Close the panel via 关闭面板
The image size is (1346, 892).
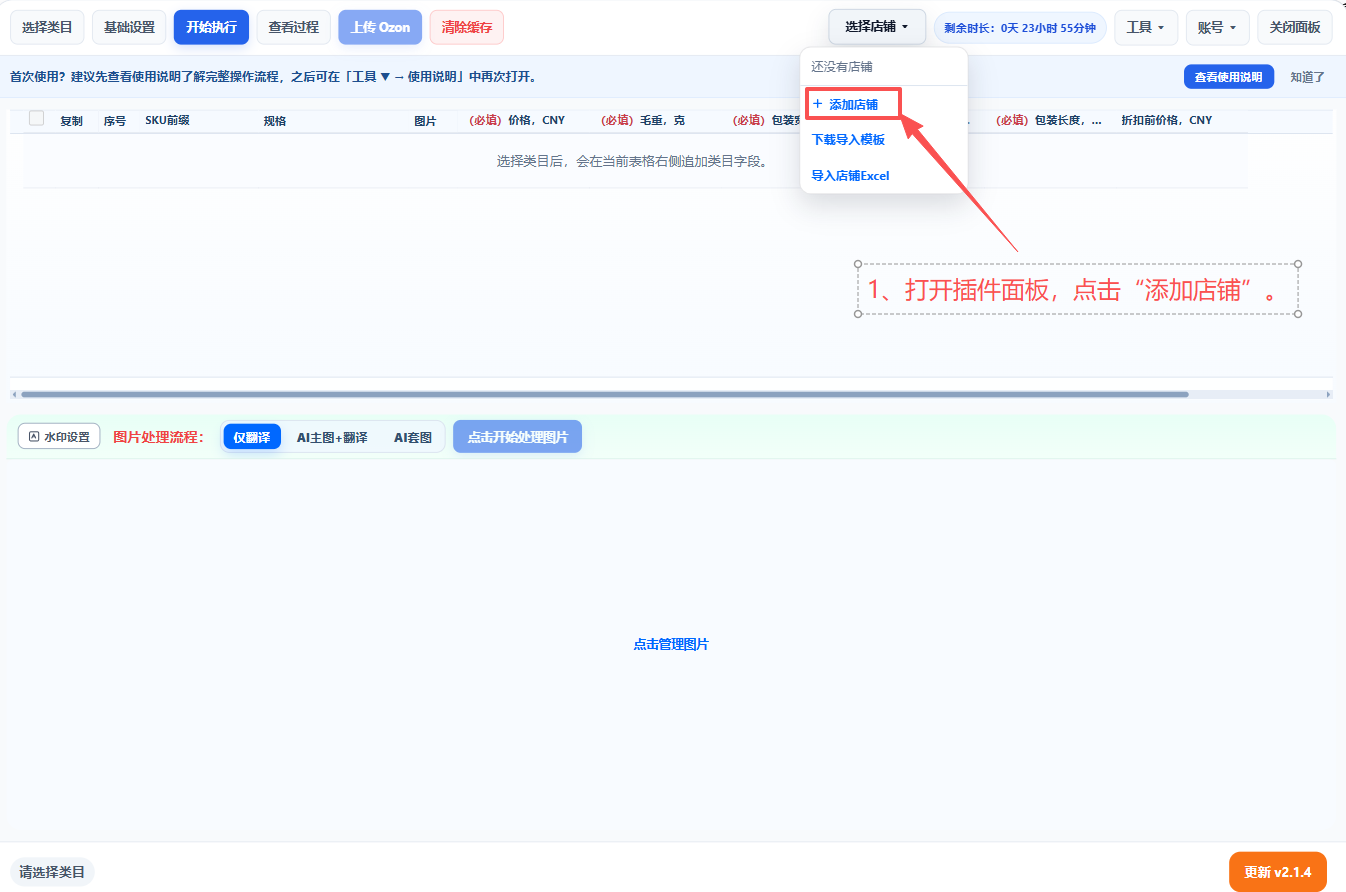click(1295, 27)
